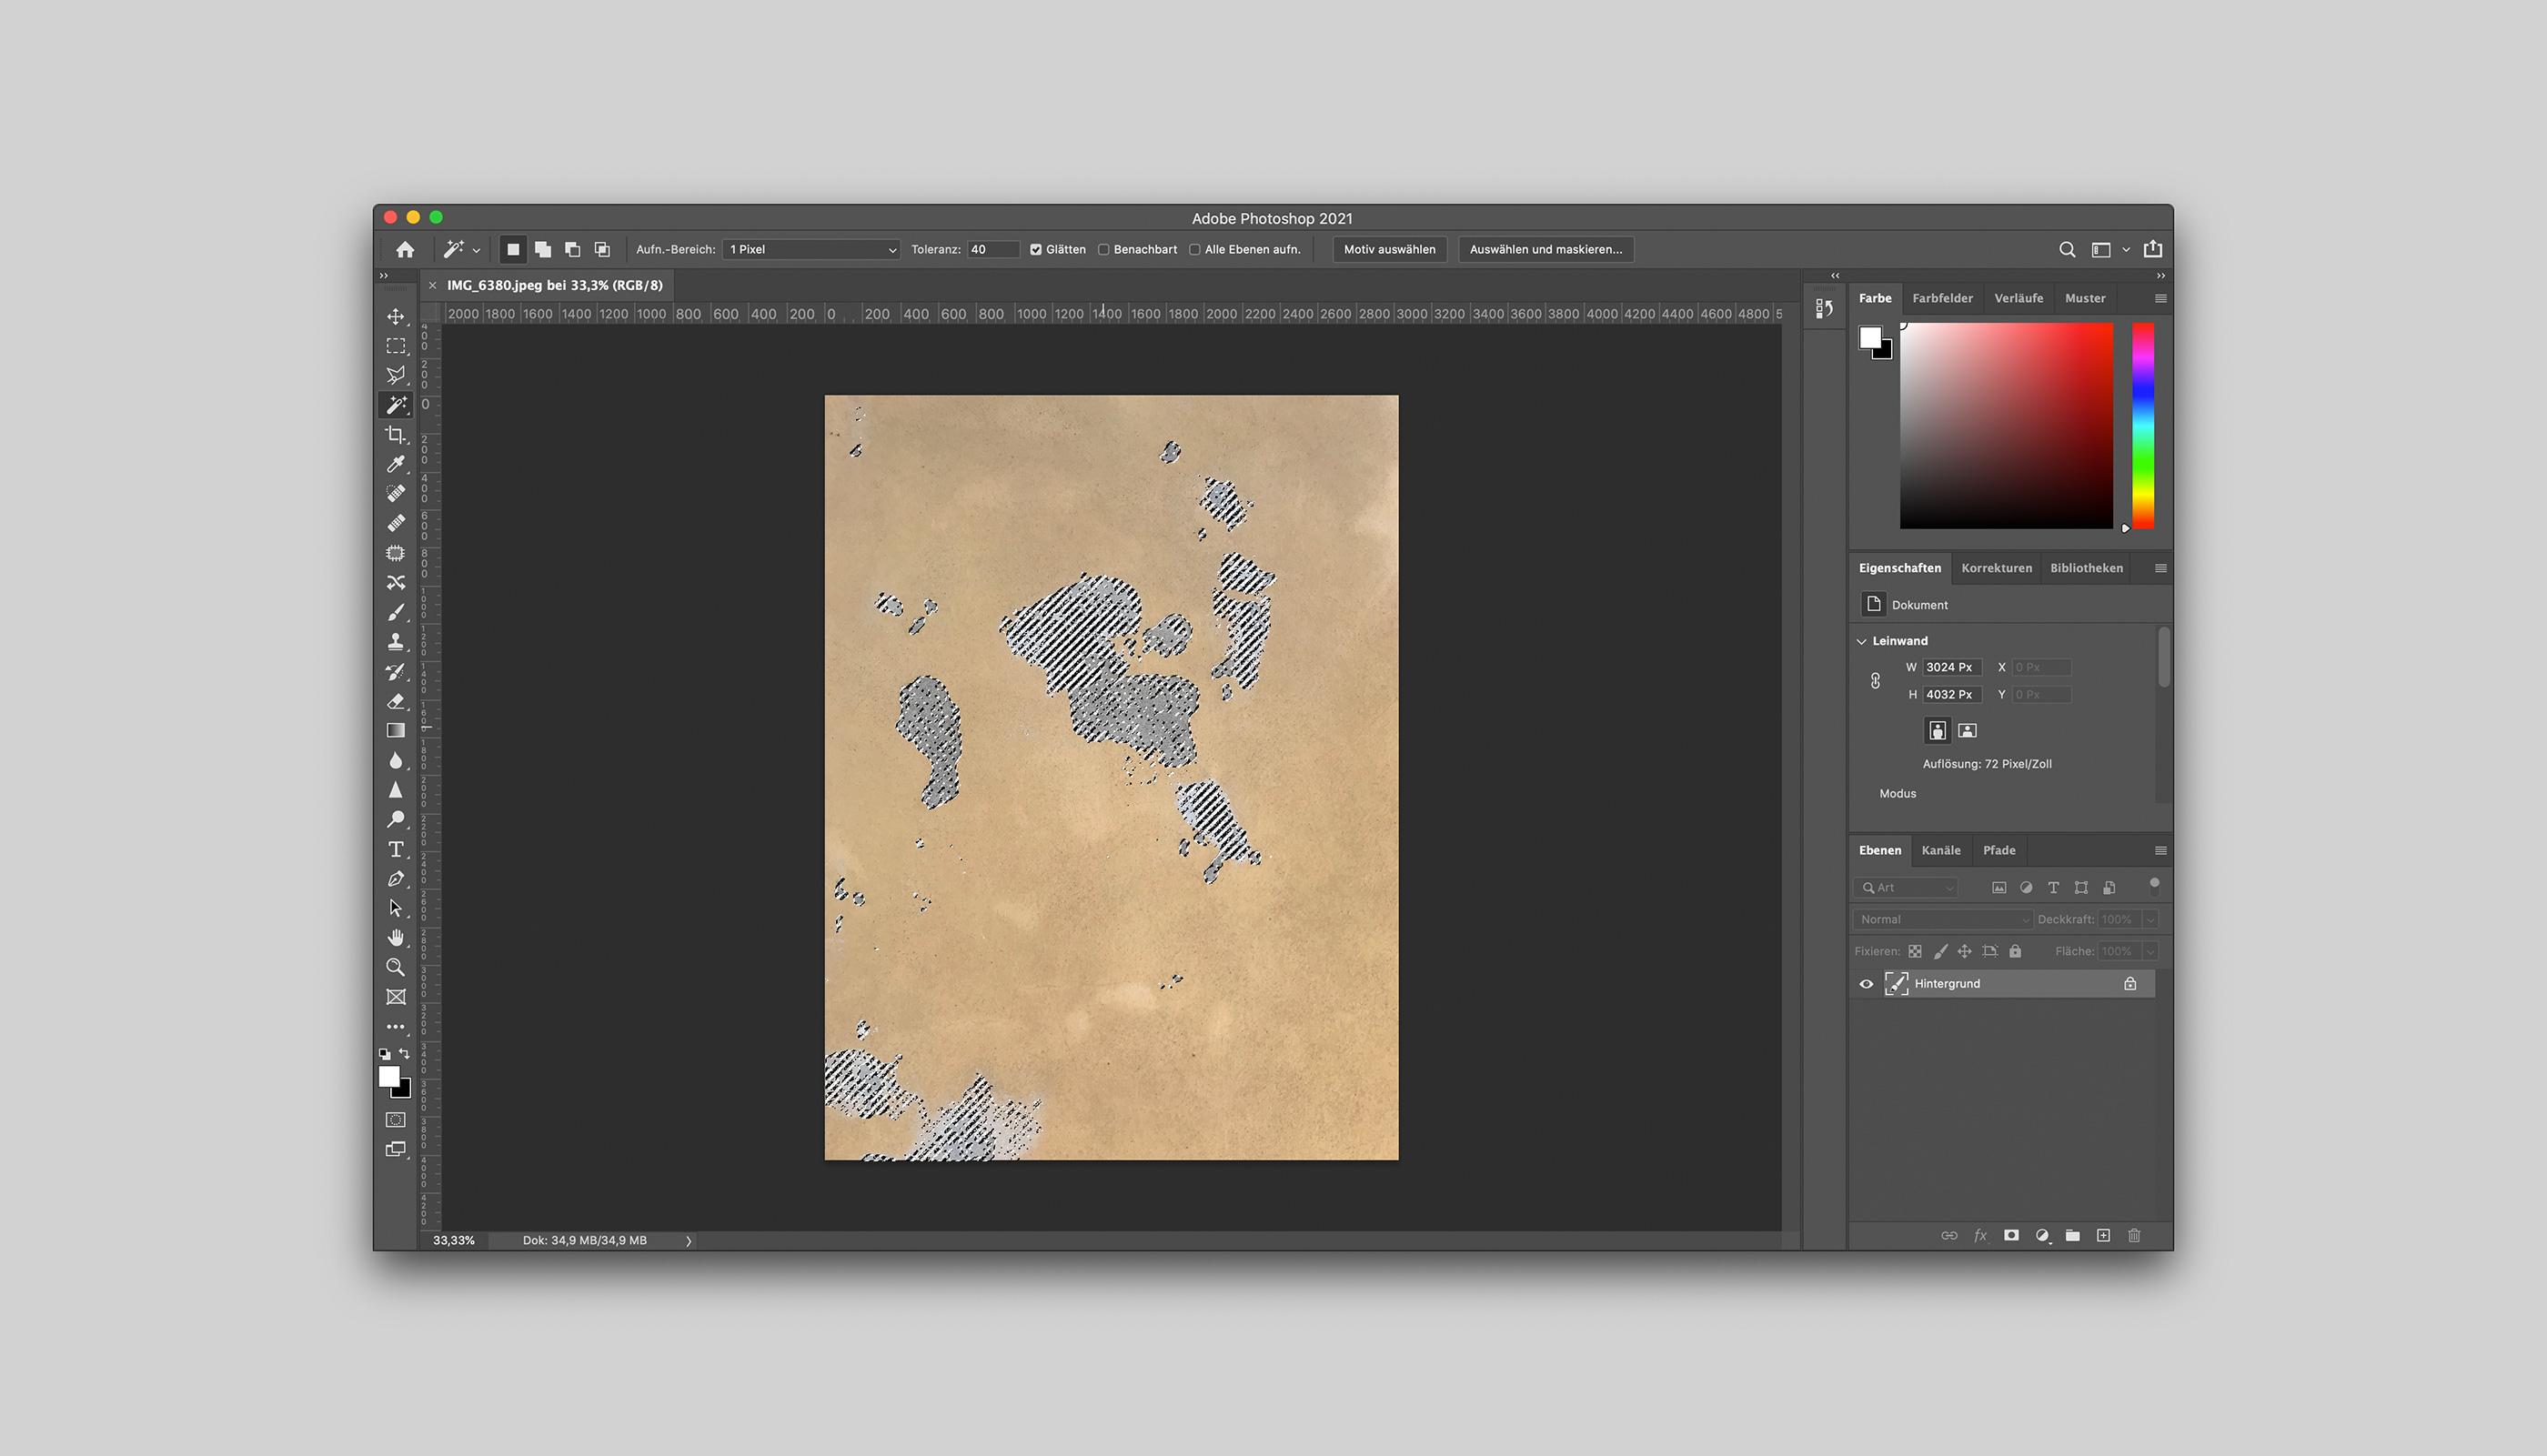Image resolution: width=2547 pixels, height=1456 pixels.
Task: Switch to the Korrekturen tab
Action: pos(1997,568)
